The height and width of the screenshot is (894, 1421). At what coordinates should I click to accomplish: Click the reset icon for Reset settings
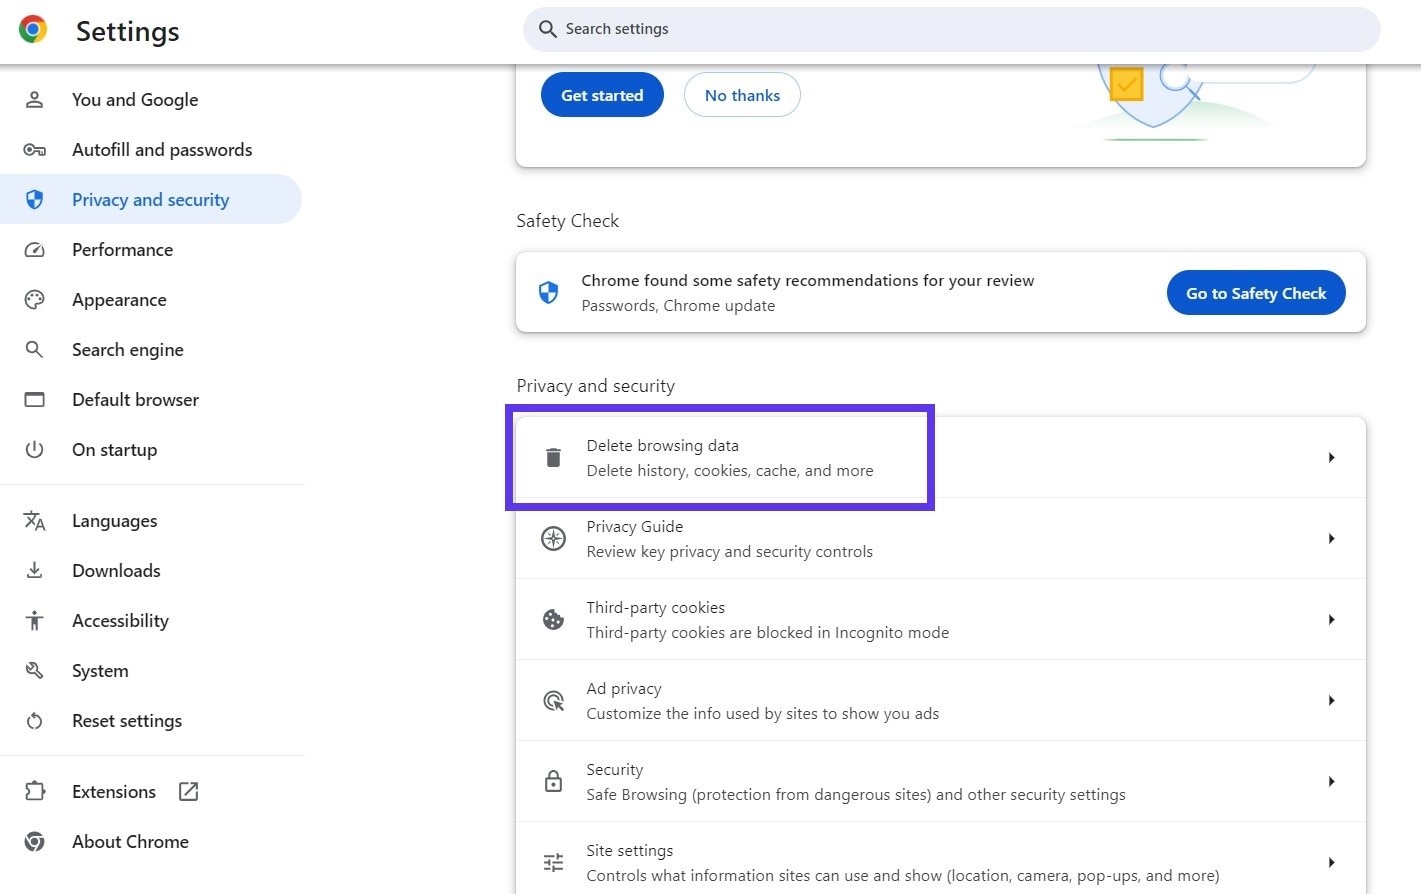(34, 720)
